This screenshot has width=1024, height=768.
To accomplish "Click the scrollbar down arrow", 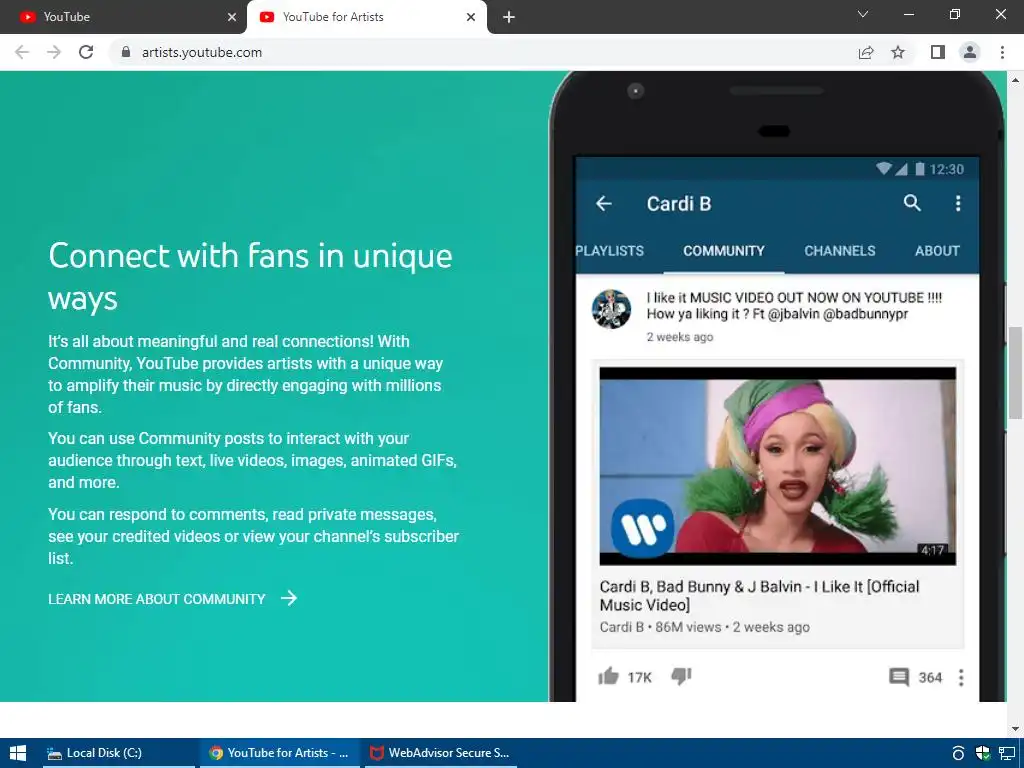I will point(1015,729).
